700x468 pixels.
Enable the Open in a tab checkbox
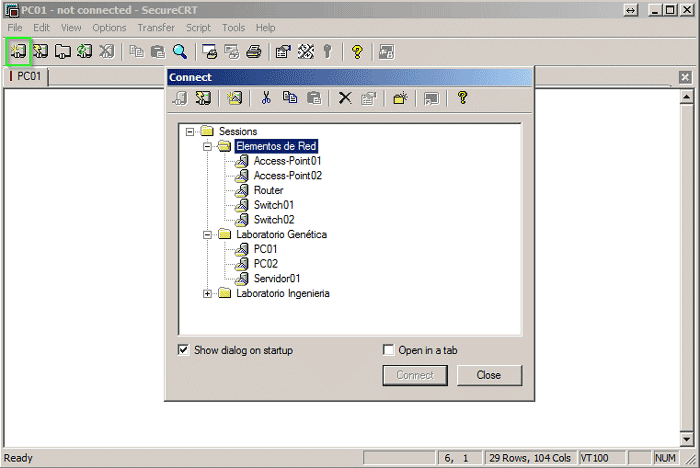tap(389, 350)
